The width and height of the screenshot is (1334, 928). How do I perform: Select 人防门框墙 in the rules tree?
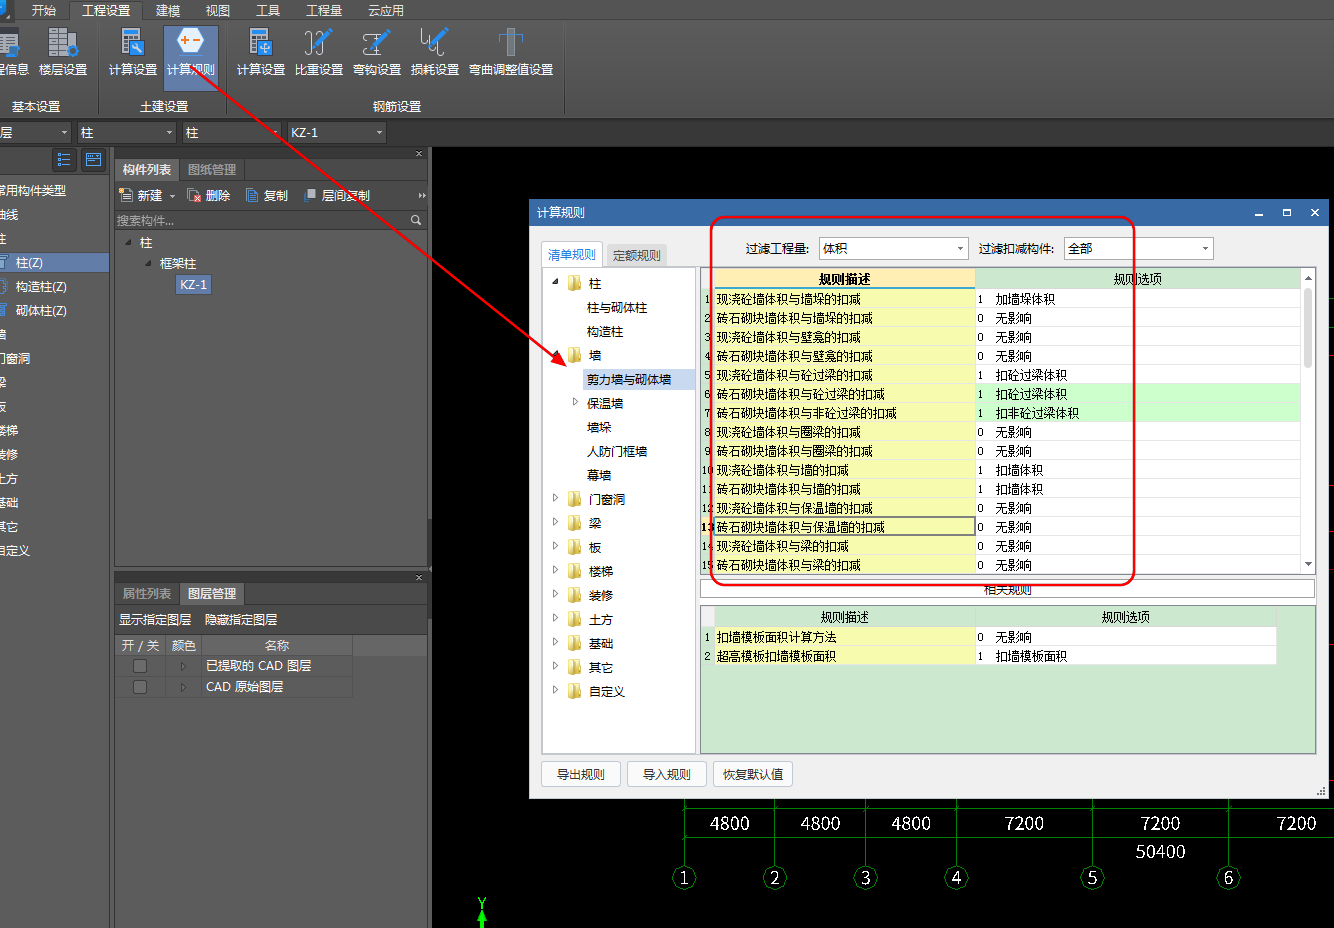617,452
